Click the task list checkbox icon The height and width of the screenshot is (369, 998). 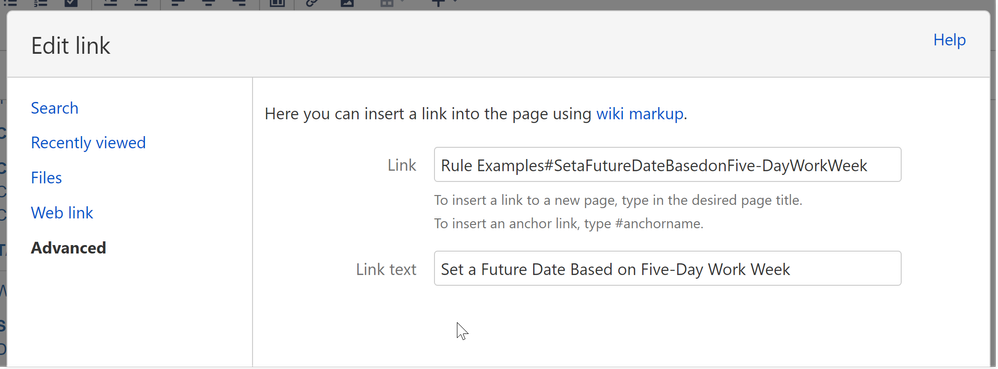tap(71, 3)
